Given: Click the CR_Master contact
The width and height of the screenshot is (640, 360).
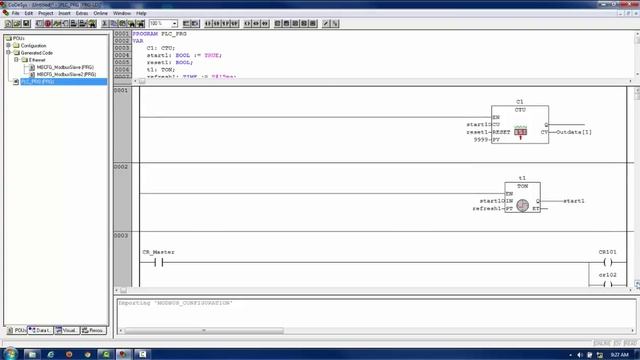Looking at the screenshot, I should coord(159,262).
